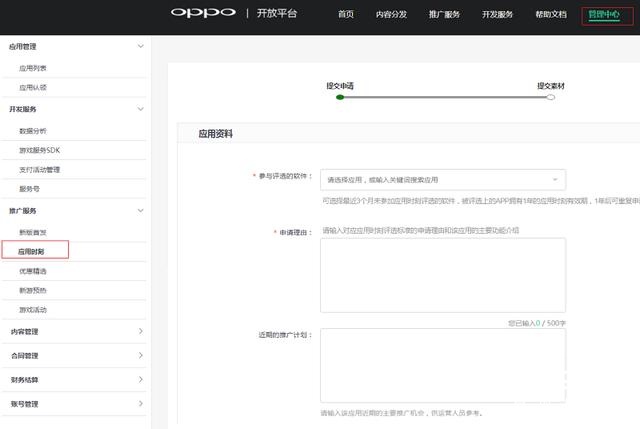Collapse the 推广服务 sidebar section chevron

tap(140, 211)
